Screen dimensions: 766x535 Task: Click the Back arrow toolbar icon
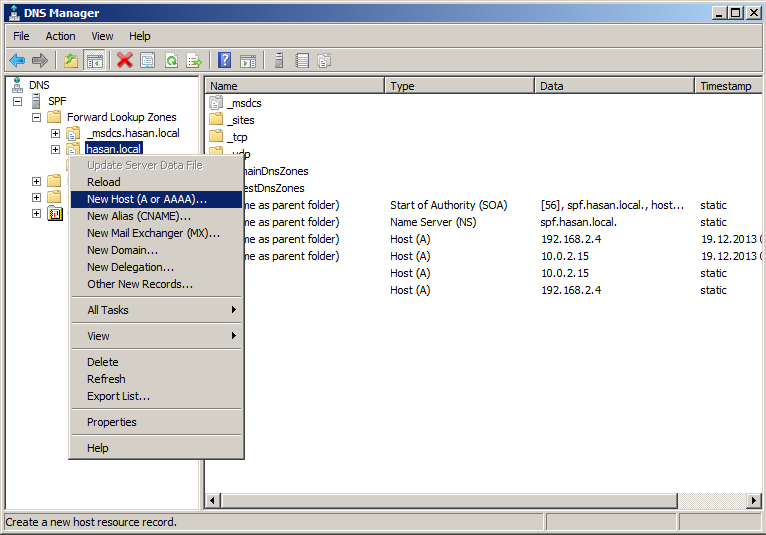click(17, 61)
